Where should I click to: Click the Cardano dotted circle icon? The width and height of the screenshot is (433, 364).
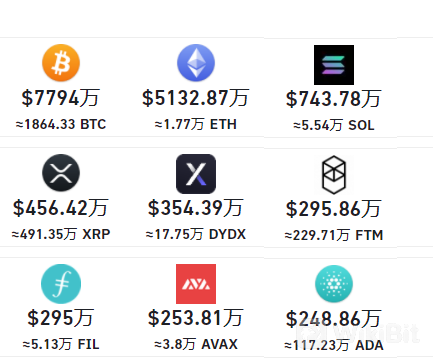tap(334, 284)
